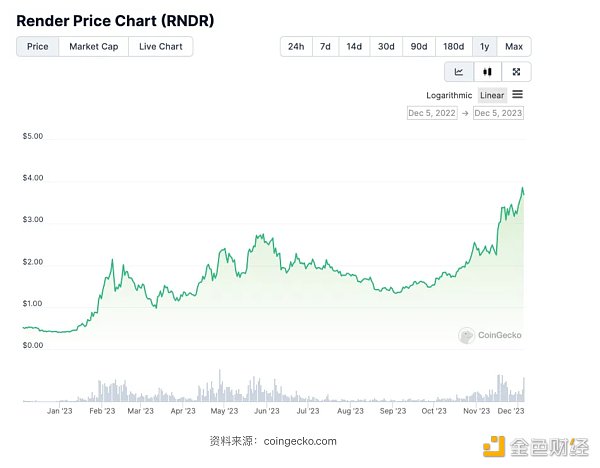Open the chart hamburger menu
Viewport: 600px width, 468px height.
pos(517,95)
